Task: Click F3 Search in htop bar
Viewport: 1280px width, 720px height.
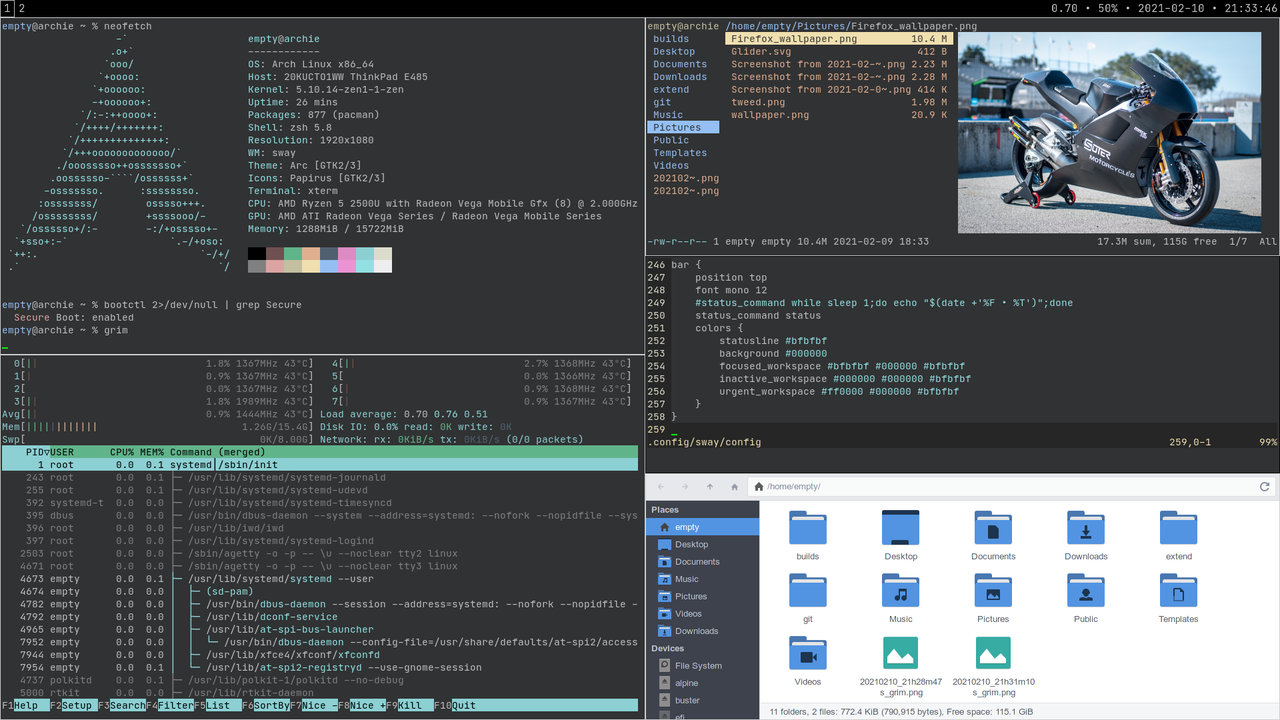Action: 122,705
